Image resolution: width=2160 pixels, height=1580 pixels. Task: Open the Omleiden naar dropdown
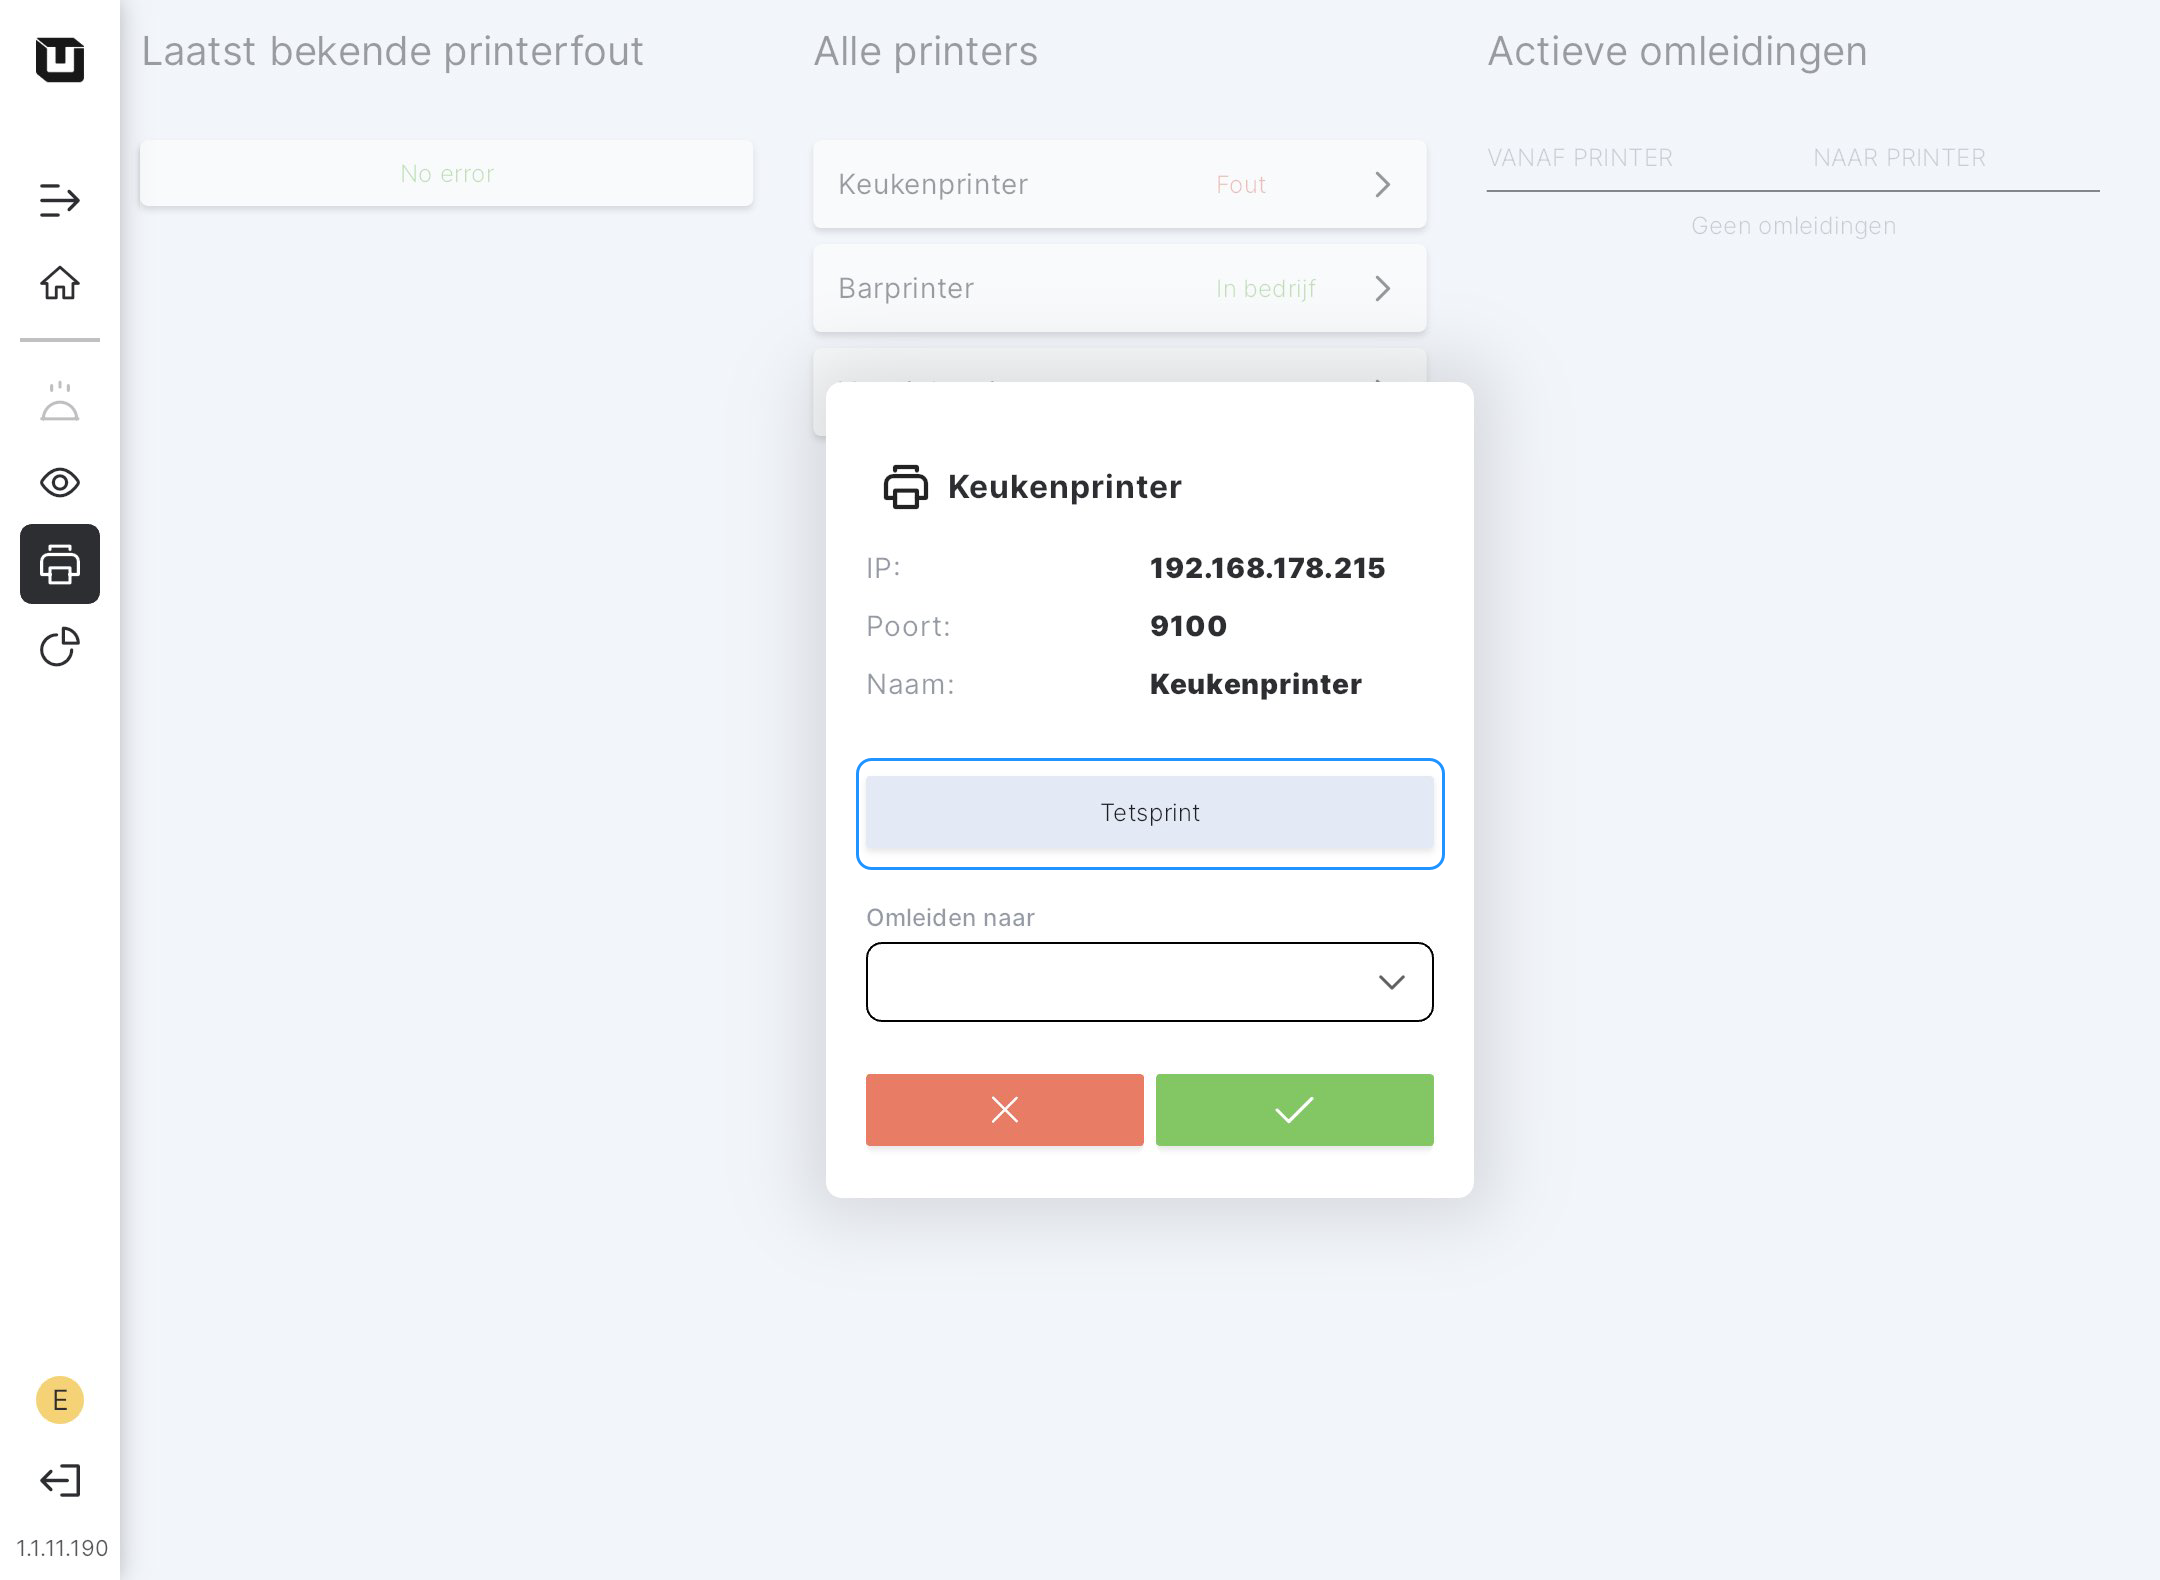coord(1120,982)
